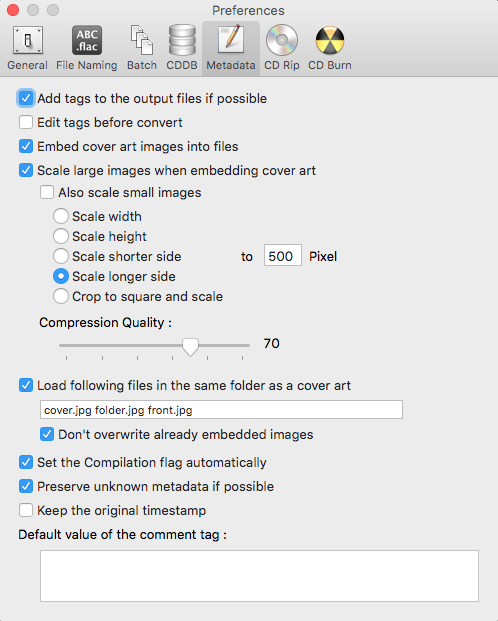This screenshot has width=498, height=621.
Task: Enable Edit tags before convert
Action: click(26, 122)
